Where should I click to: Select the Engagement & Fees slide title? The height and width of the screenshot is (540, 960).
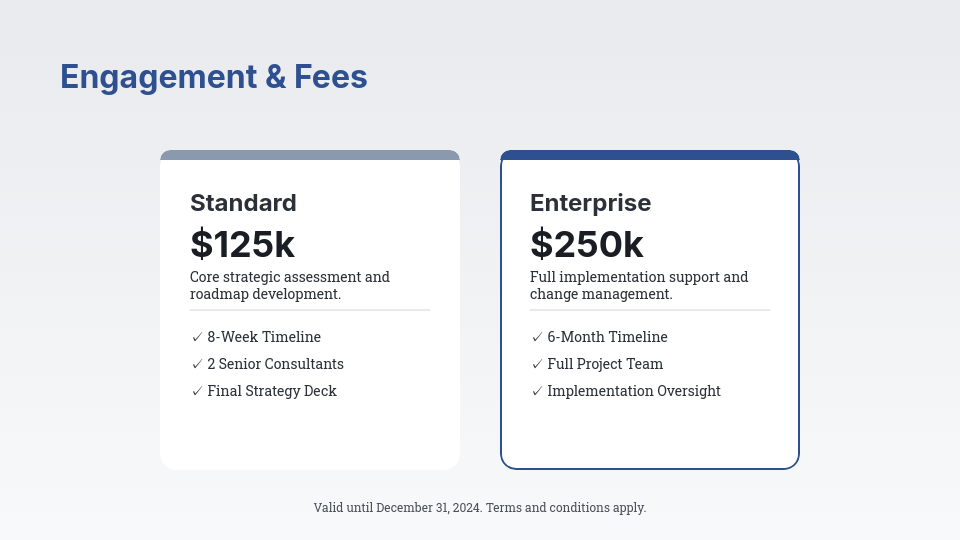213,77
